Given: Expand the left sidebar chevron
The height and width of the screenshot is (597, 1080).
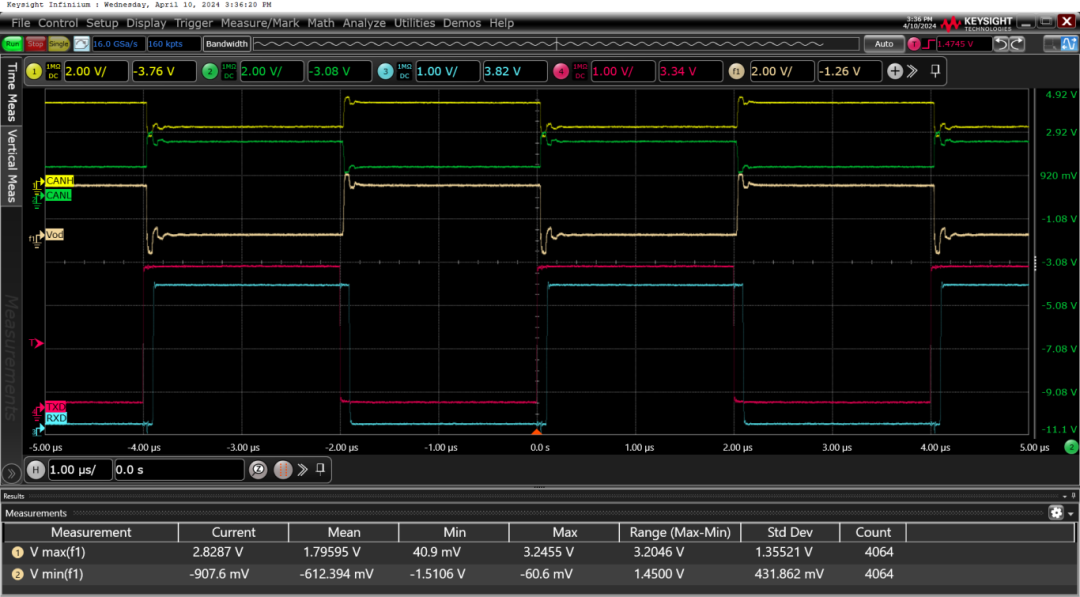Looking at the screenshot, I should tap(12, 473).
